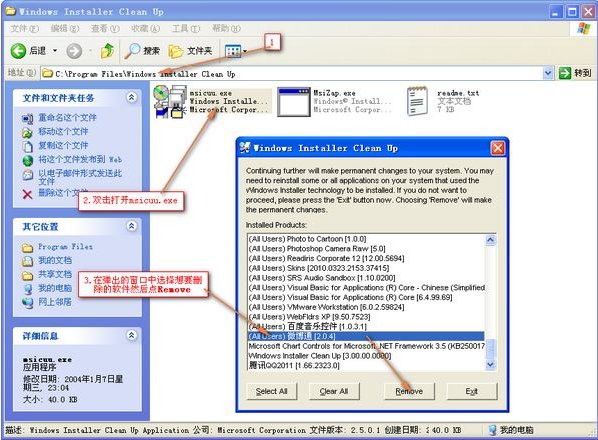Go up one folder level icon
The height and width of the screenshot is (440, 598).
pyautogui.click(x=108, y=51)
